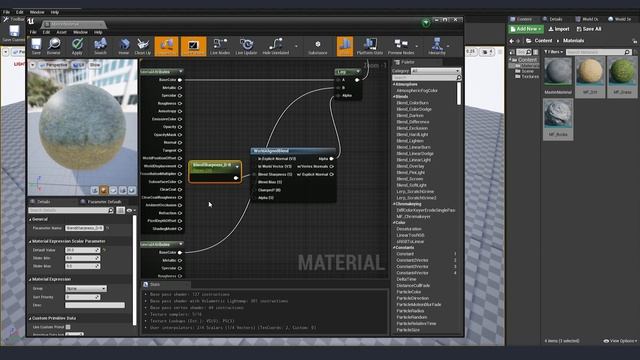Open the material editor Window menu
The image size is (640, 360).
tap(80, 32)
